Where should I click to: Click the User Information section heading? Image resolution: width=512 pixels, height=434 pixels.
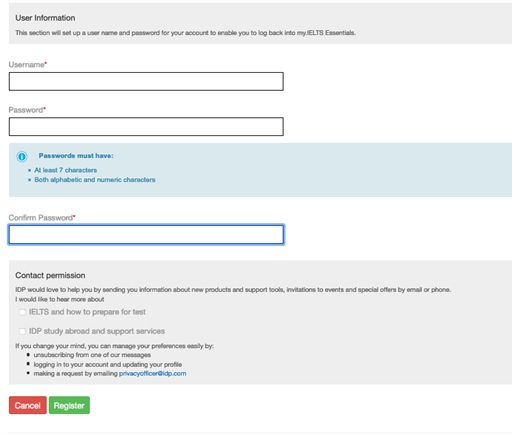coord(45,18)
